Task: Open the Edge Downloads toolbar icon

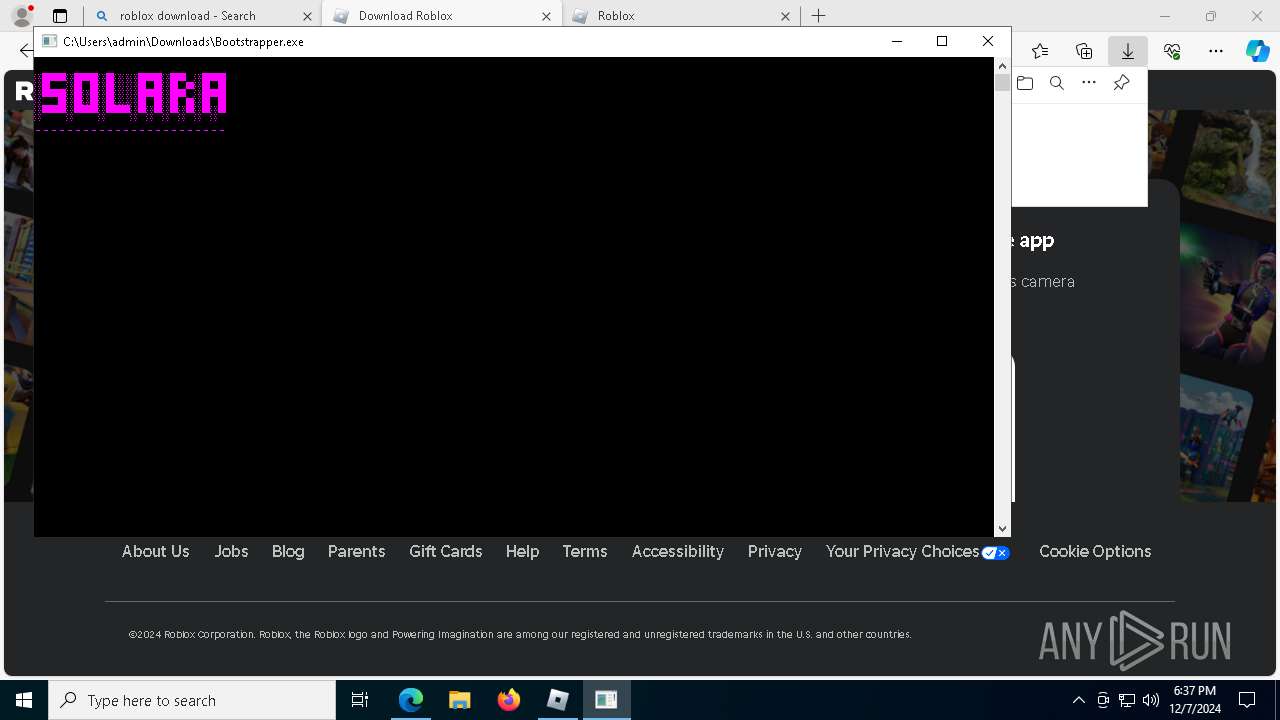Action: (x=1128, y=51)
